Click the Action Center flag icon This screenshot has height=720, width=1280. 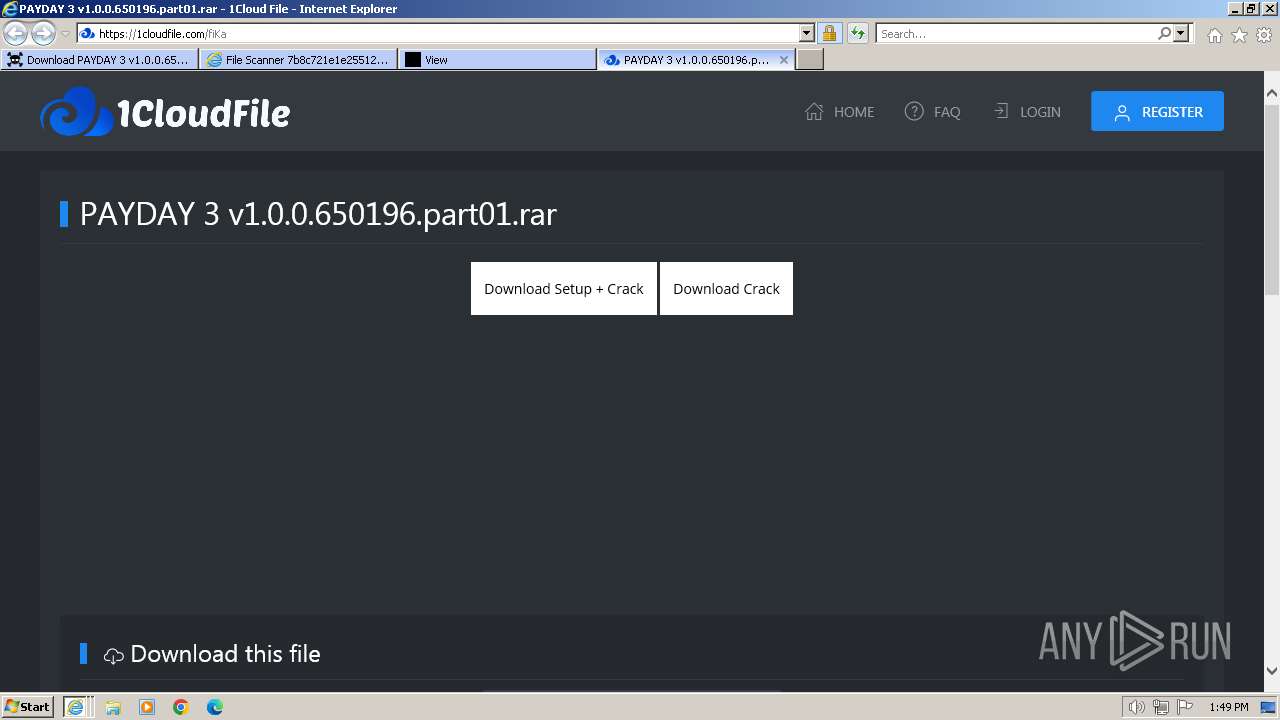(x=1185, y=707)
